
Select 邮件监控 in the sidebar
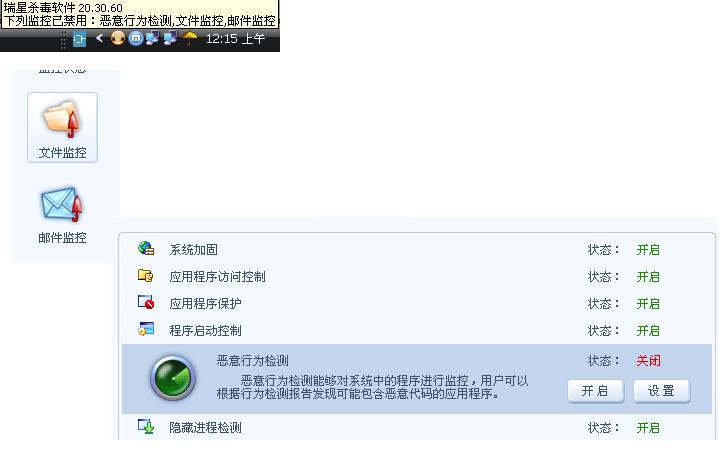coord(62,215)
